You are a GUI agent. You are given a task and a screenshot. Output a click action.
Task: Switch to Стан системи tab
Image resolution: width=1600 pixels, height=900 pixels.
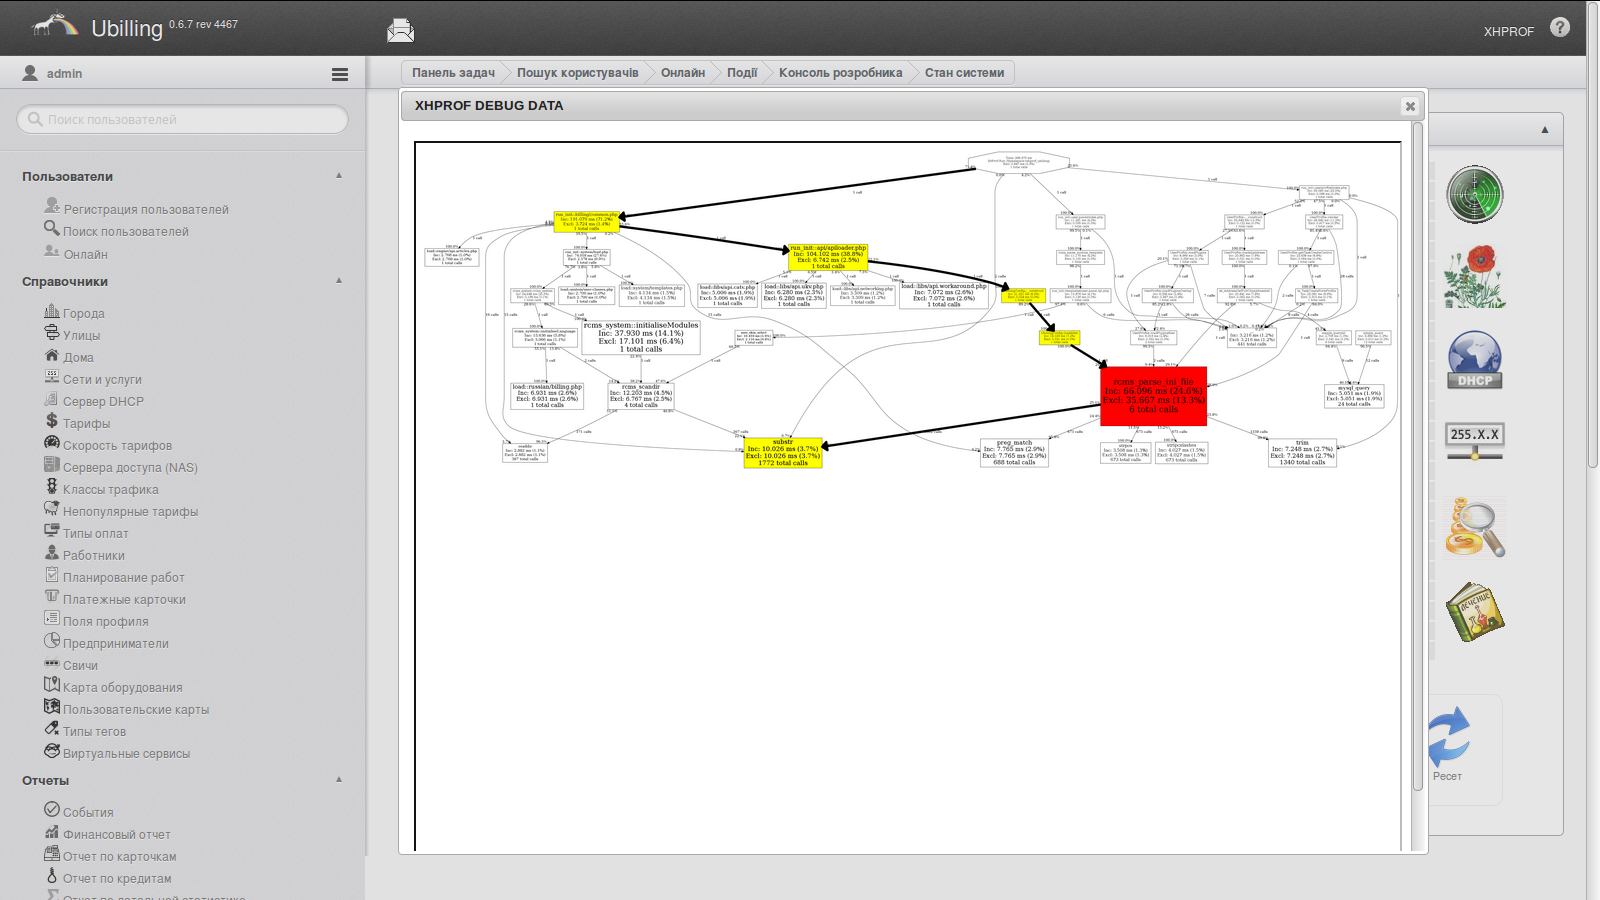pyautogui.click(x=964, y=72)
